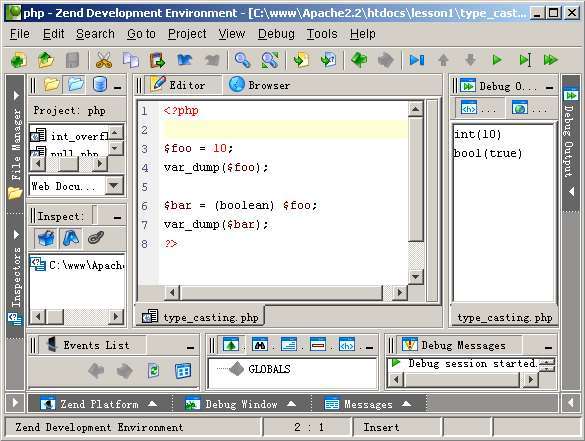
Task: Open the Help menu
Action: coord(363,34)
